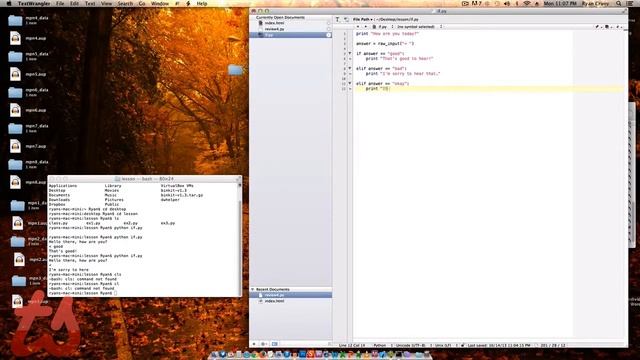The image size is (640, 360).
Task: Open the File menu
Action: pos(60,3)
